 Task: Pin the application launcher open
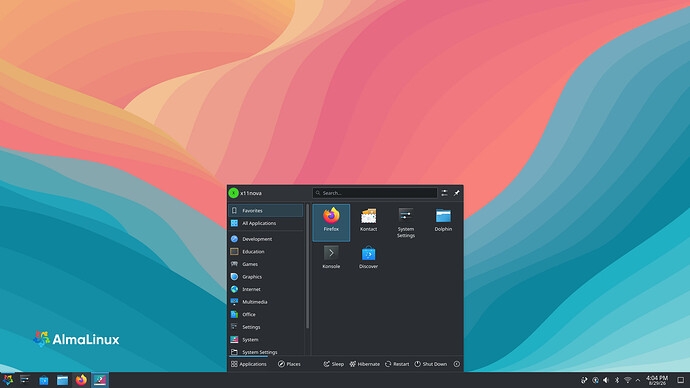(x=457, y=193)
